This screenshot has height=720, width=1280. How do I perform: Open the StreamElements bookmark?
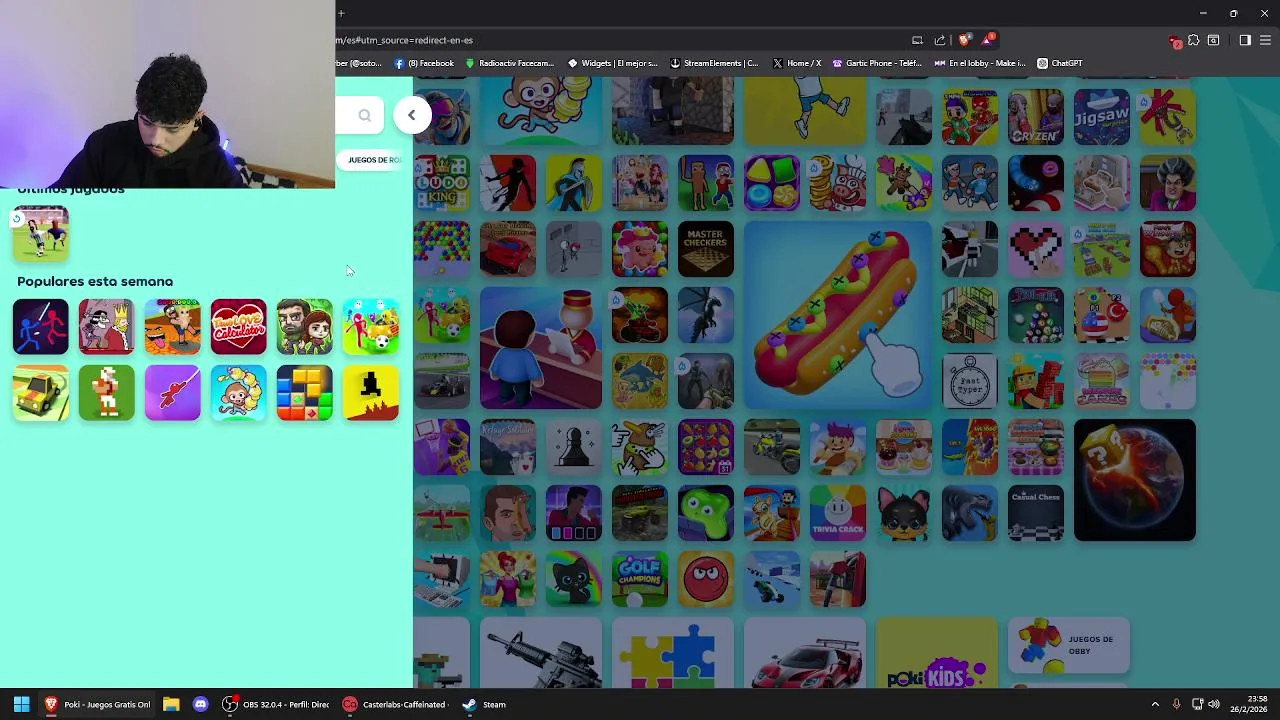tap(714, 63)
